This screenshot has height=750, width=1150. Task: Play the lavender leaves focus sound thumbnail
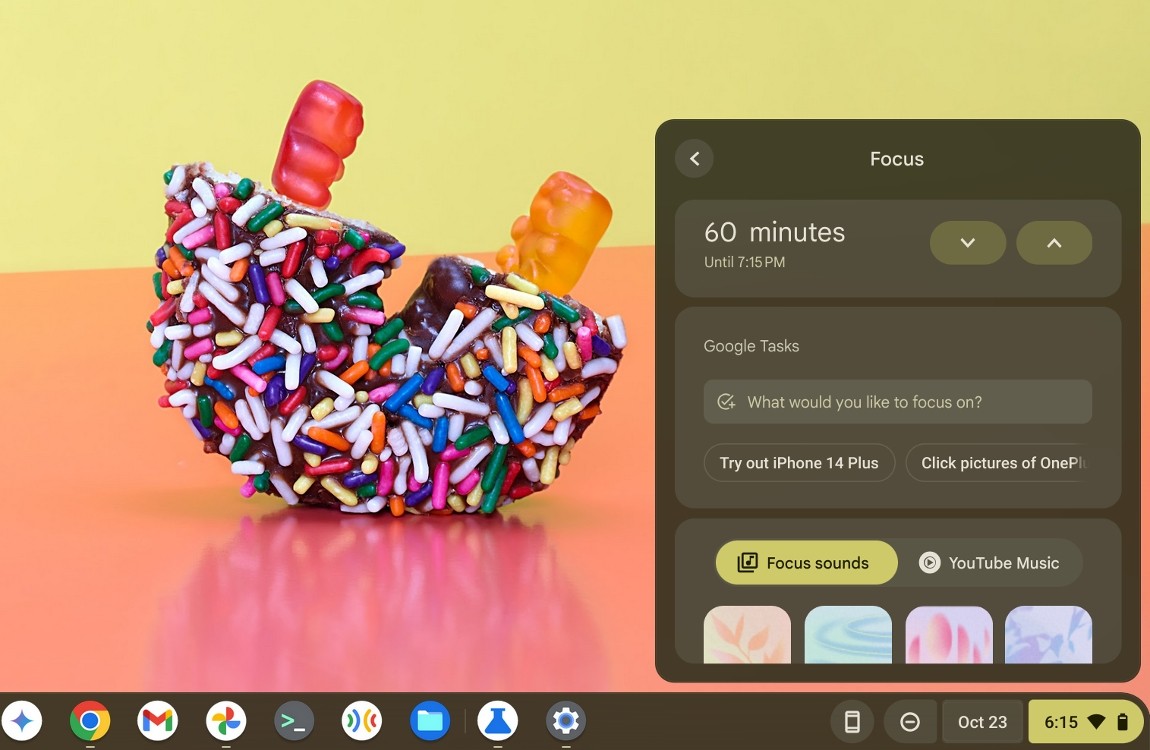(1048, 635)
